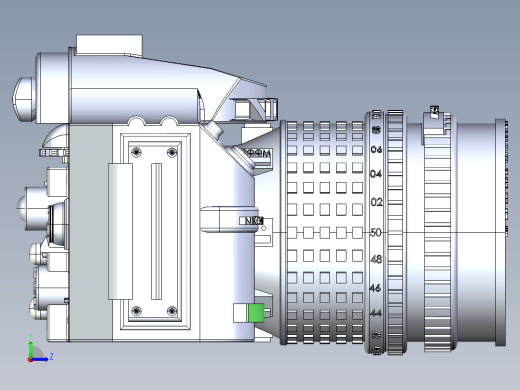Click the blue Z axis of orientation triad
Viewport: 520px width, 390px height.
pos(39,359)
